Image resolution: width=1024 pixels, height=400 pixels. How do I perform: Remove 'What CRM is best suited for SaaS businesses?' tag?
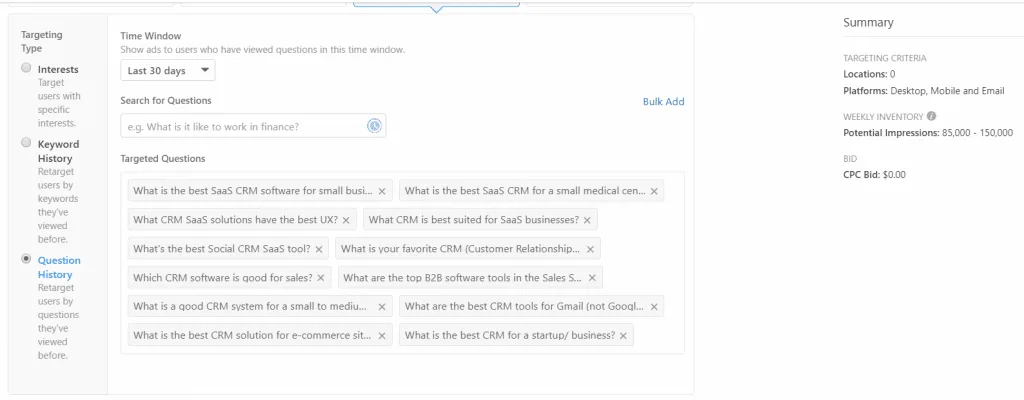pyautogui.click(x=587, y=220)
